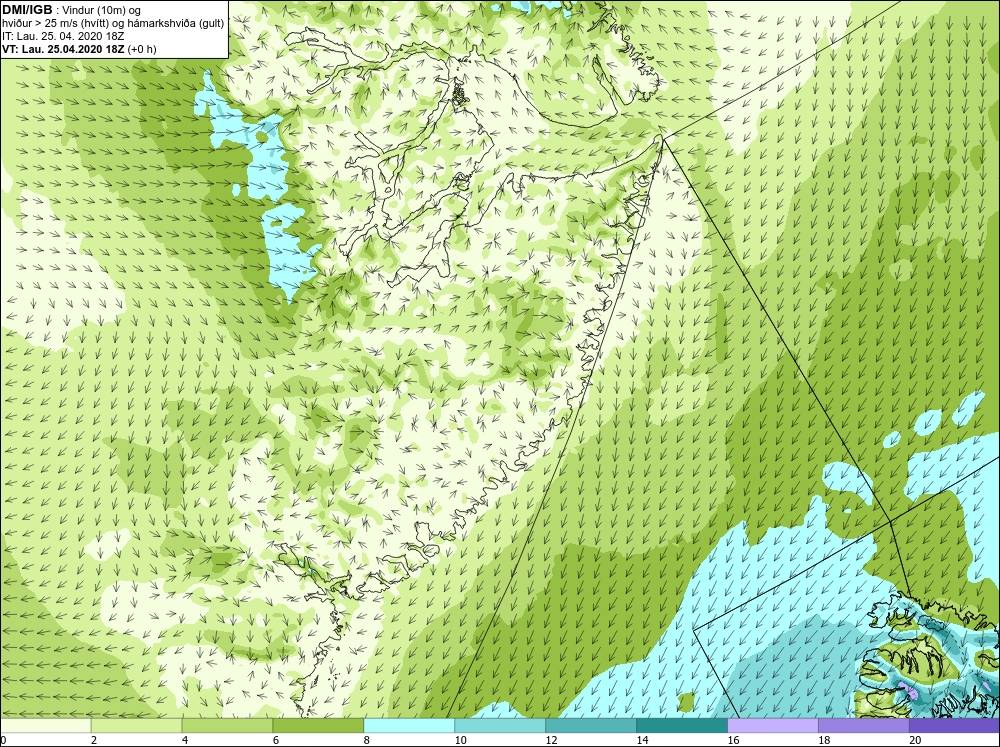Screen dimensions: 1000x747
Task: Select the 14–16 m/s dark teal swatch
Action: (x=682, y=726)
